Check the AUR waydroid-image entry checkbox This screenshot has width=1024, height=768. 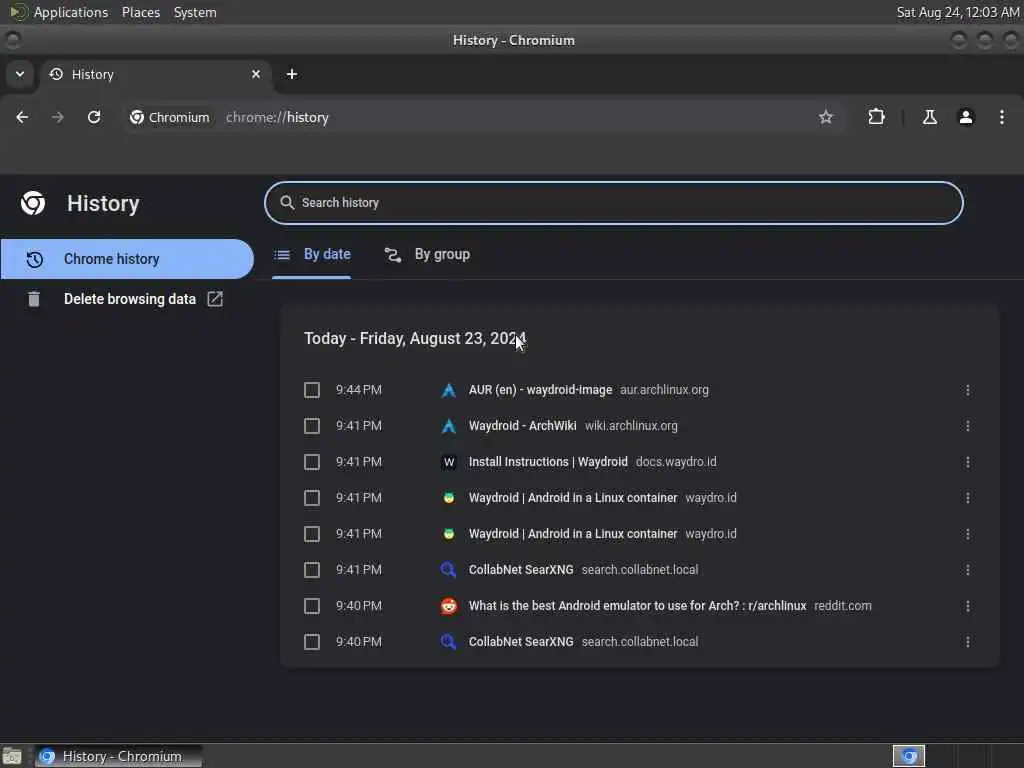pos(312,390)
